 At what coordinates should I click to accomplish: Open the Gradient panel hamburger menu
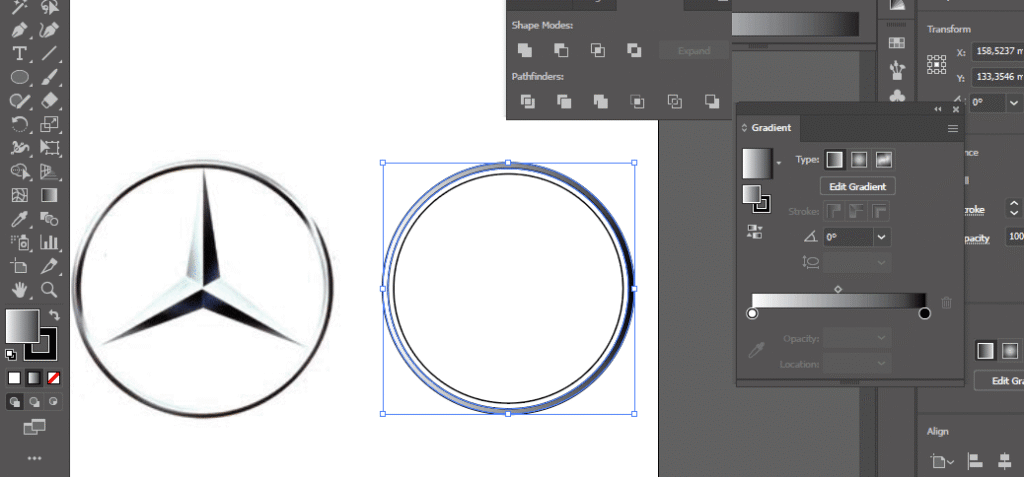coord(953,128)
